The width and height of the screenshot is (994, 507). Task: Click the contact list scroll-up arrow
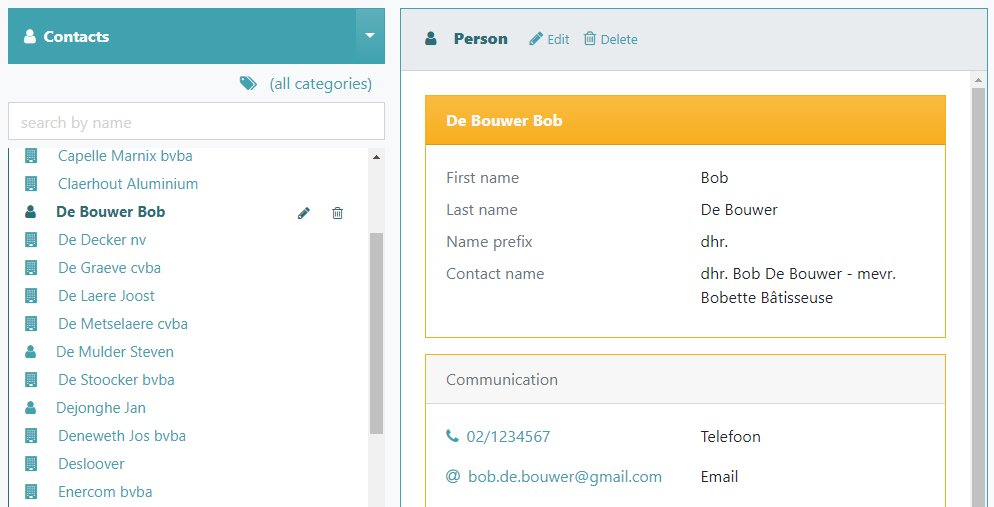pos(377,157)
